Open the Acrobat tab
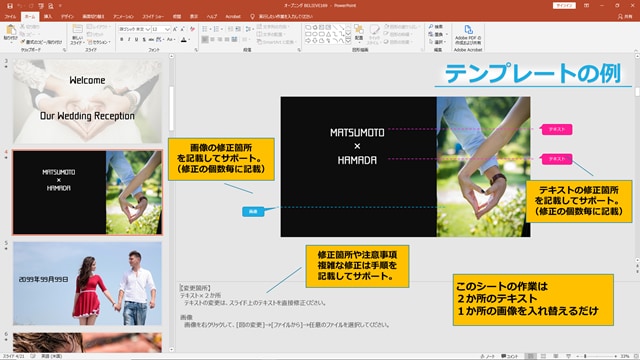 [233, 17]
